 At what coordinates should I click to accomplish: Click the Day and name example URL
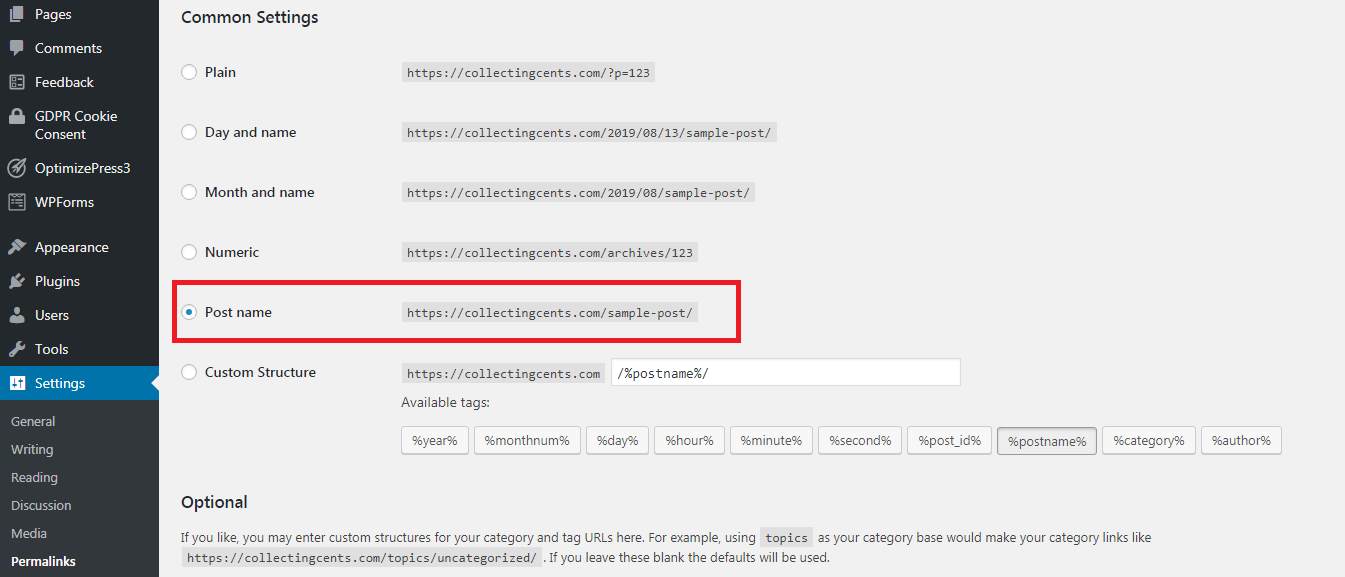coord(589,132)
